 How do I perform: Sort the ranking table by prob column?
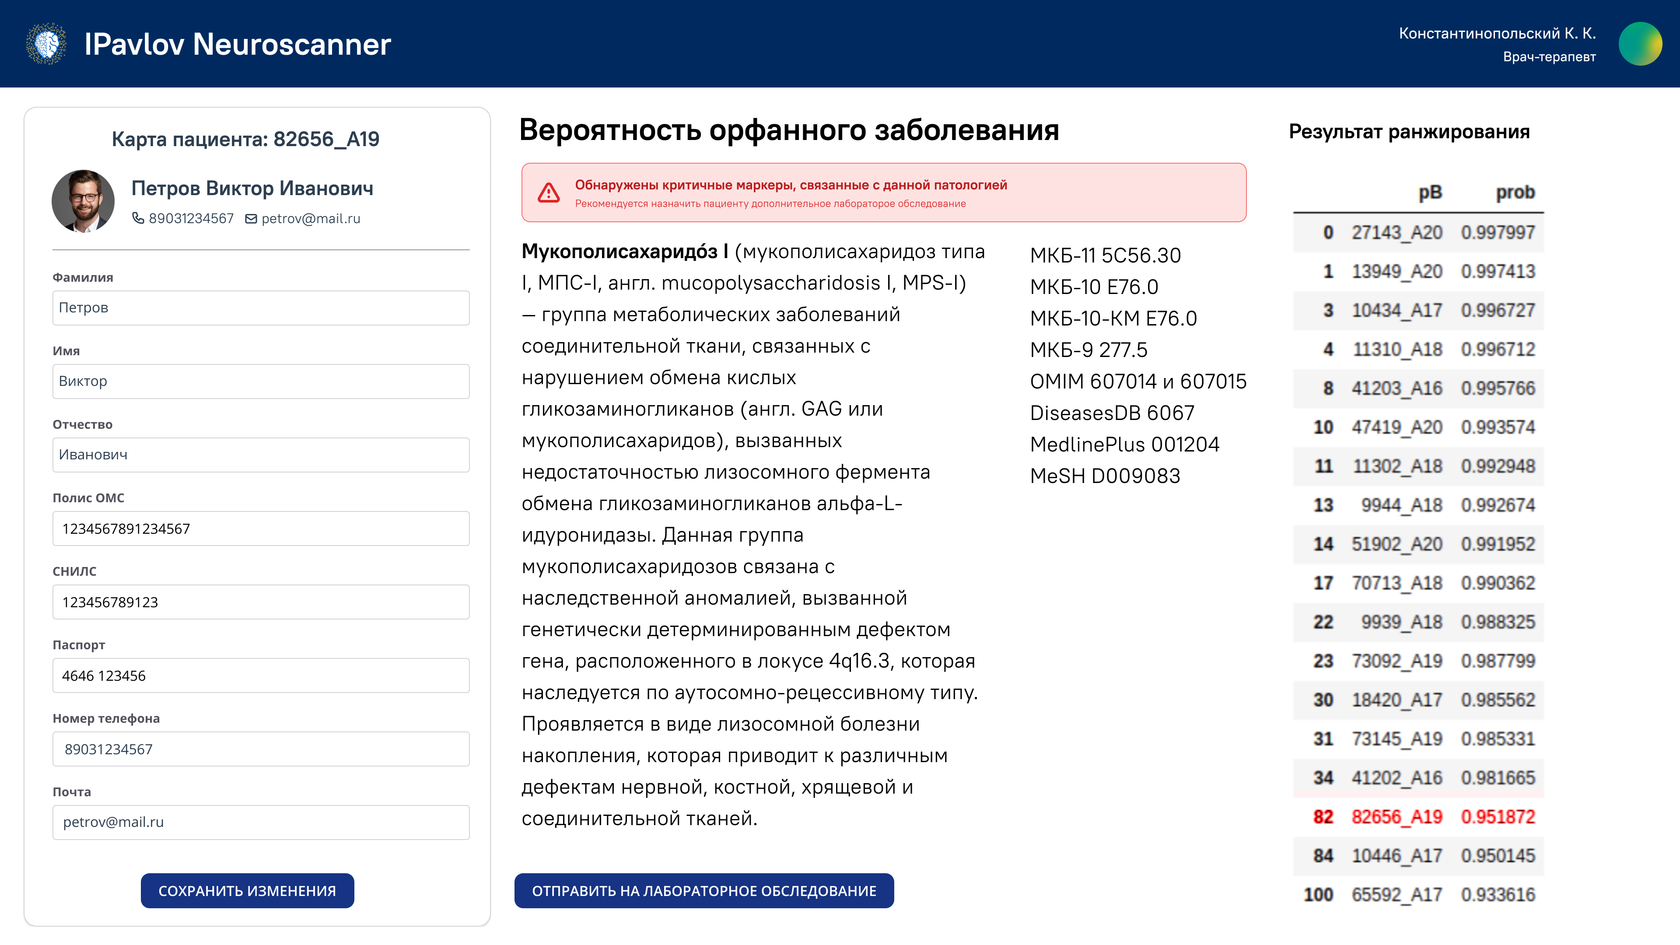coord(1514,192)
